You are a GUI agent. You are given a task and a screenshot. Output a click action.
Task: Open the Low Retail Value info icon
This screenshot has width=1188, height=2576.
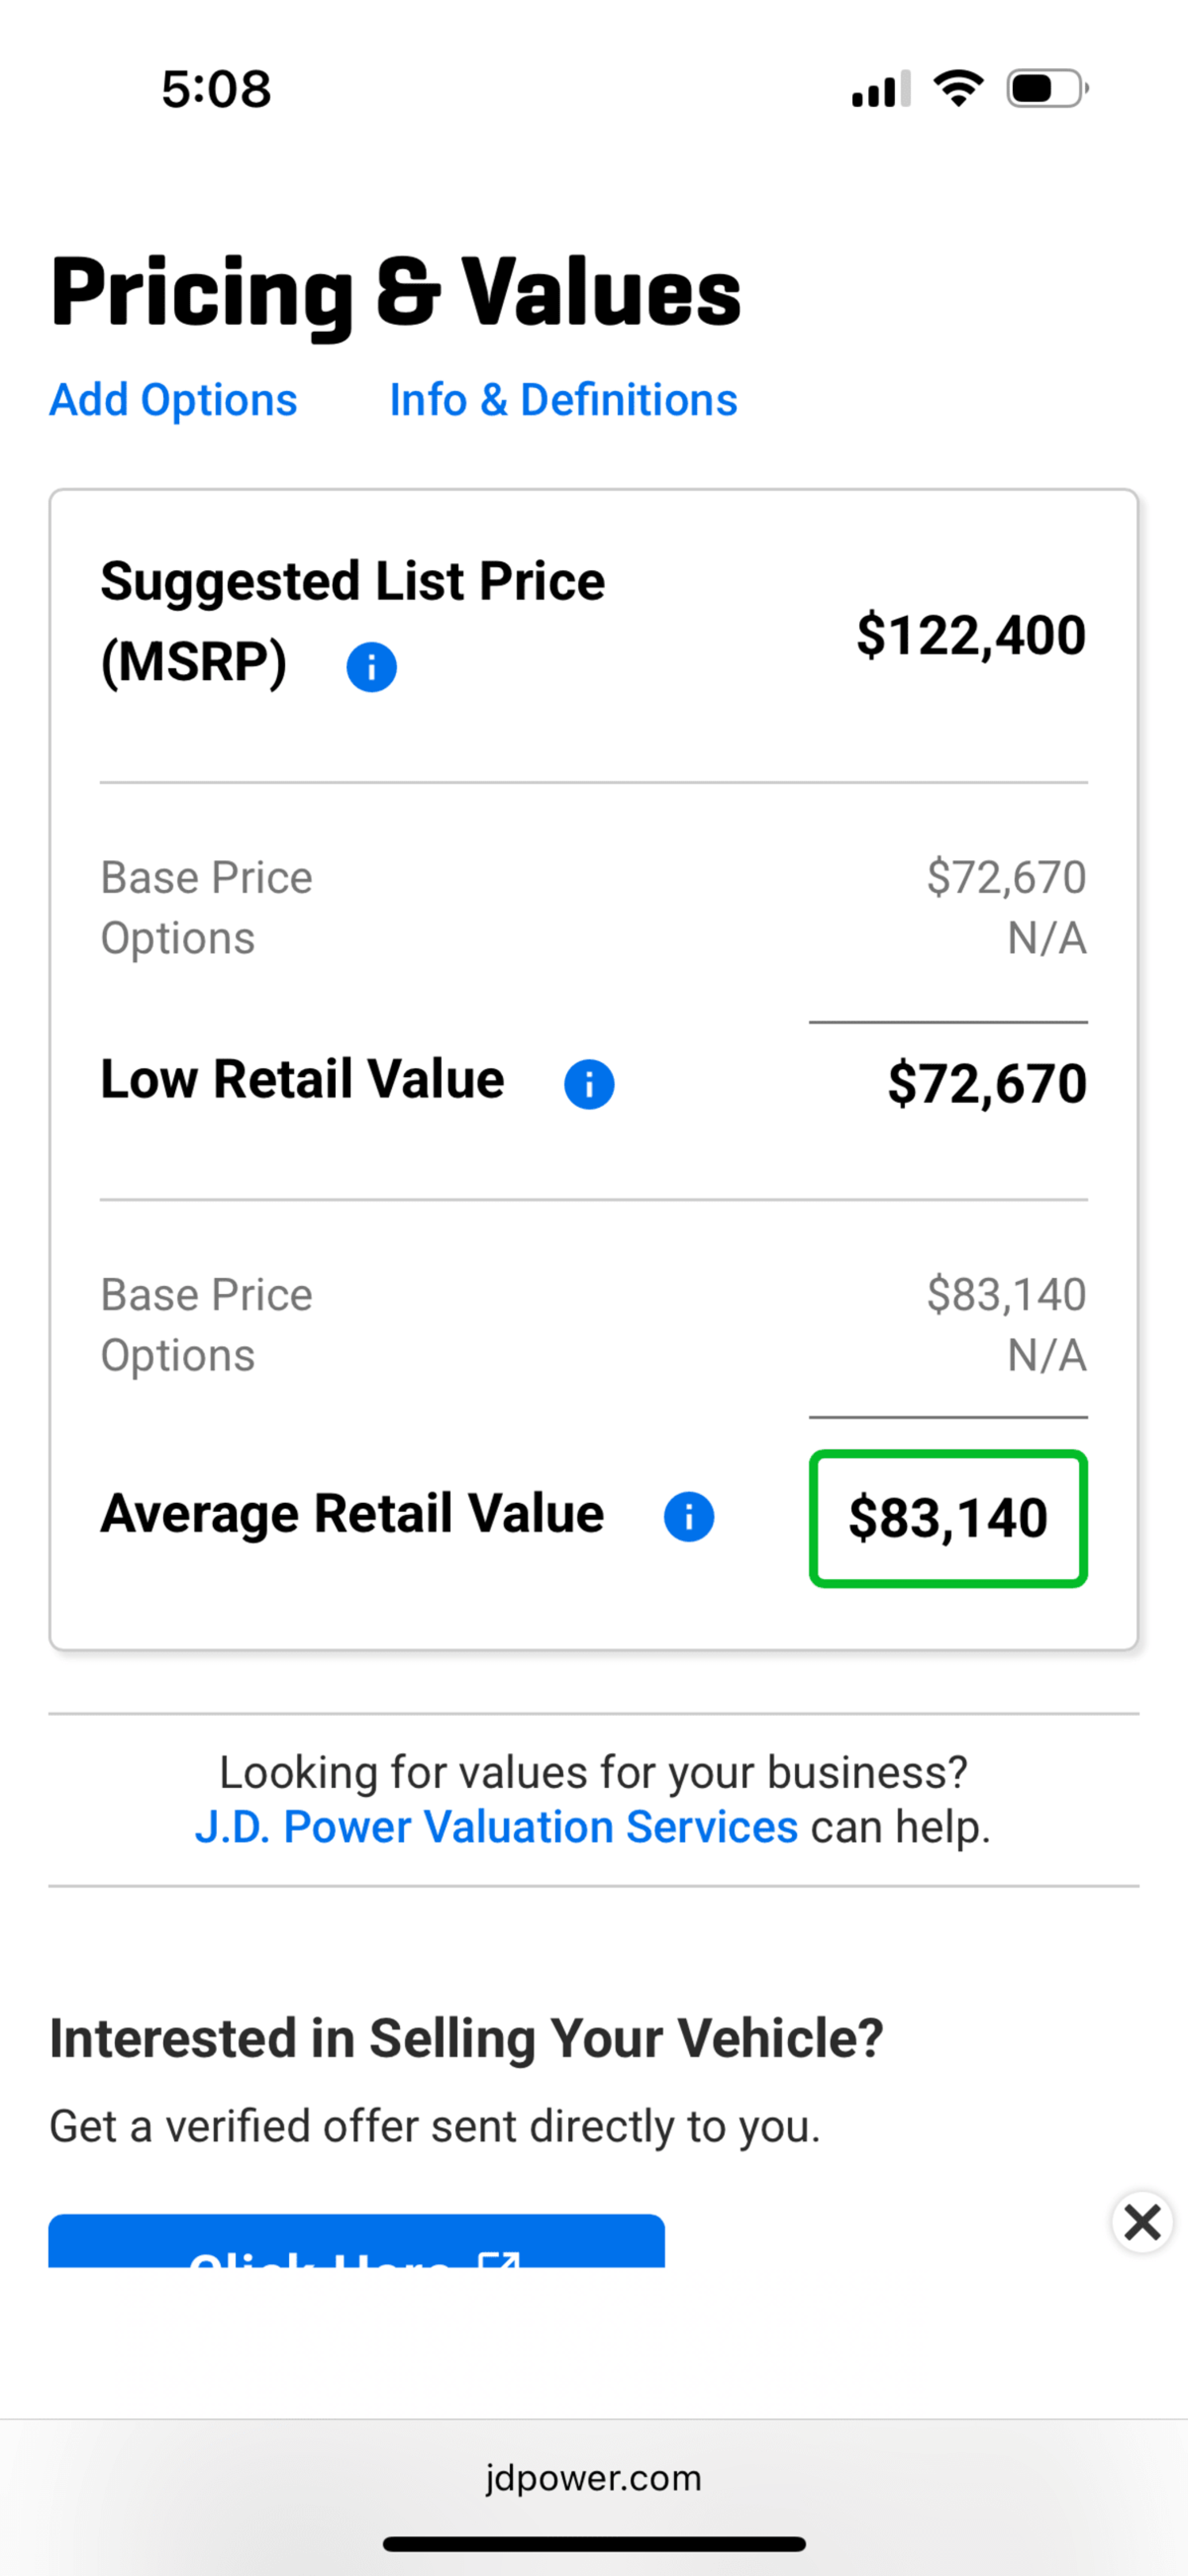coord(589,1084)
